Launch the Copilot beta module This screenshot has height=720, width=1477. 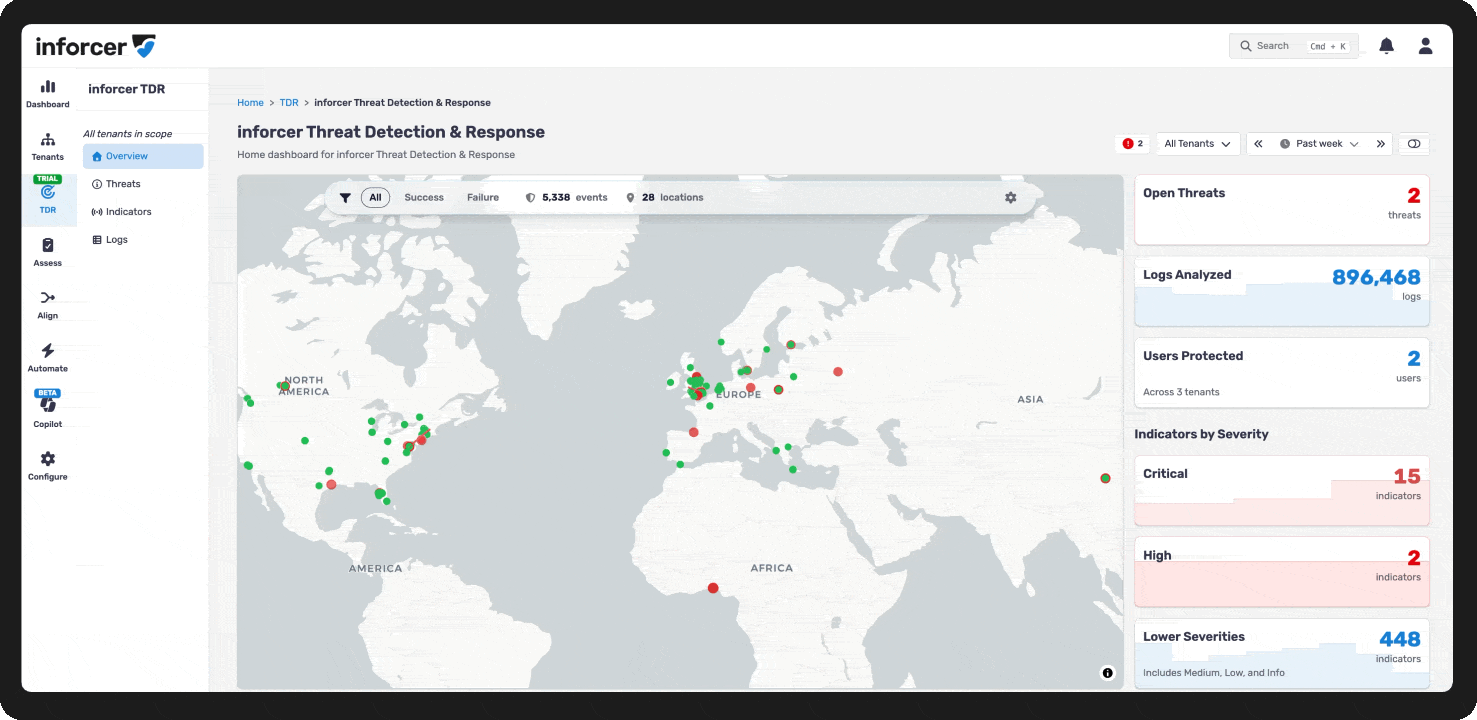point(48,410)
